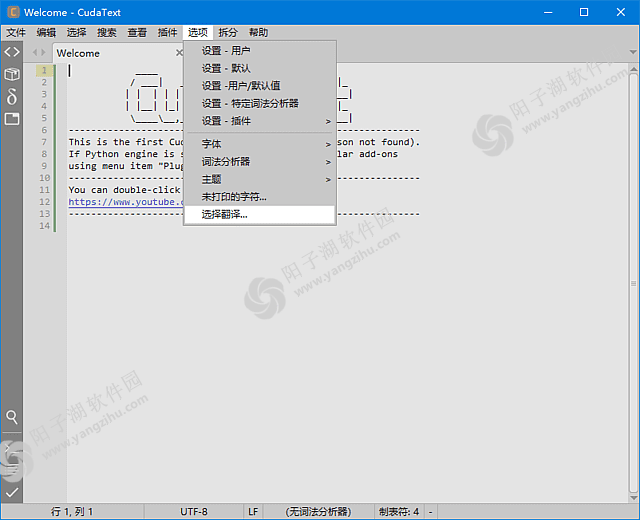
Task: Click the text "add-ons" on line 8
Action: 378,154
